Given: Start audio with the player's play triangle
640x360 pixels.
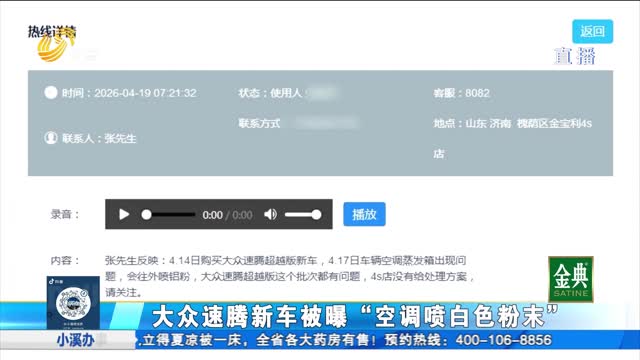Looking at the screenshot, I should 124,214.
